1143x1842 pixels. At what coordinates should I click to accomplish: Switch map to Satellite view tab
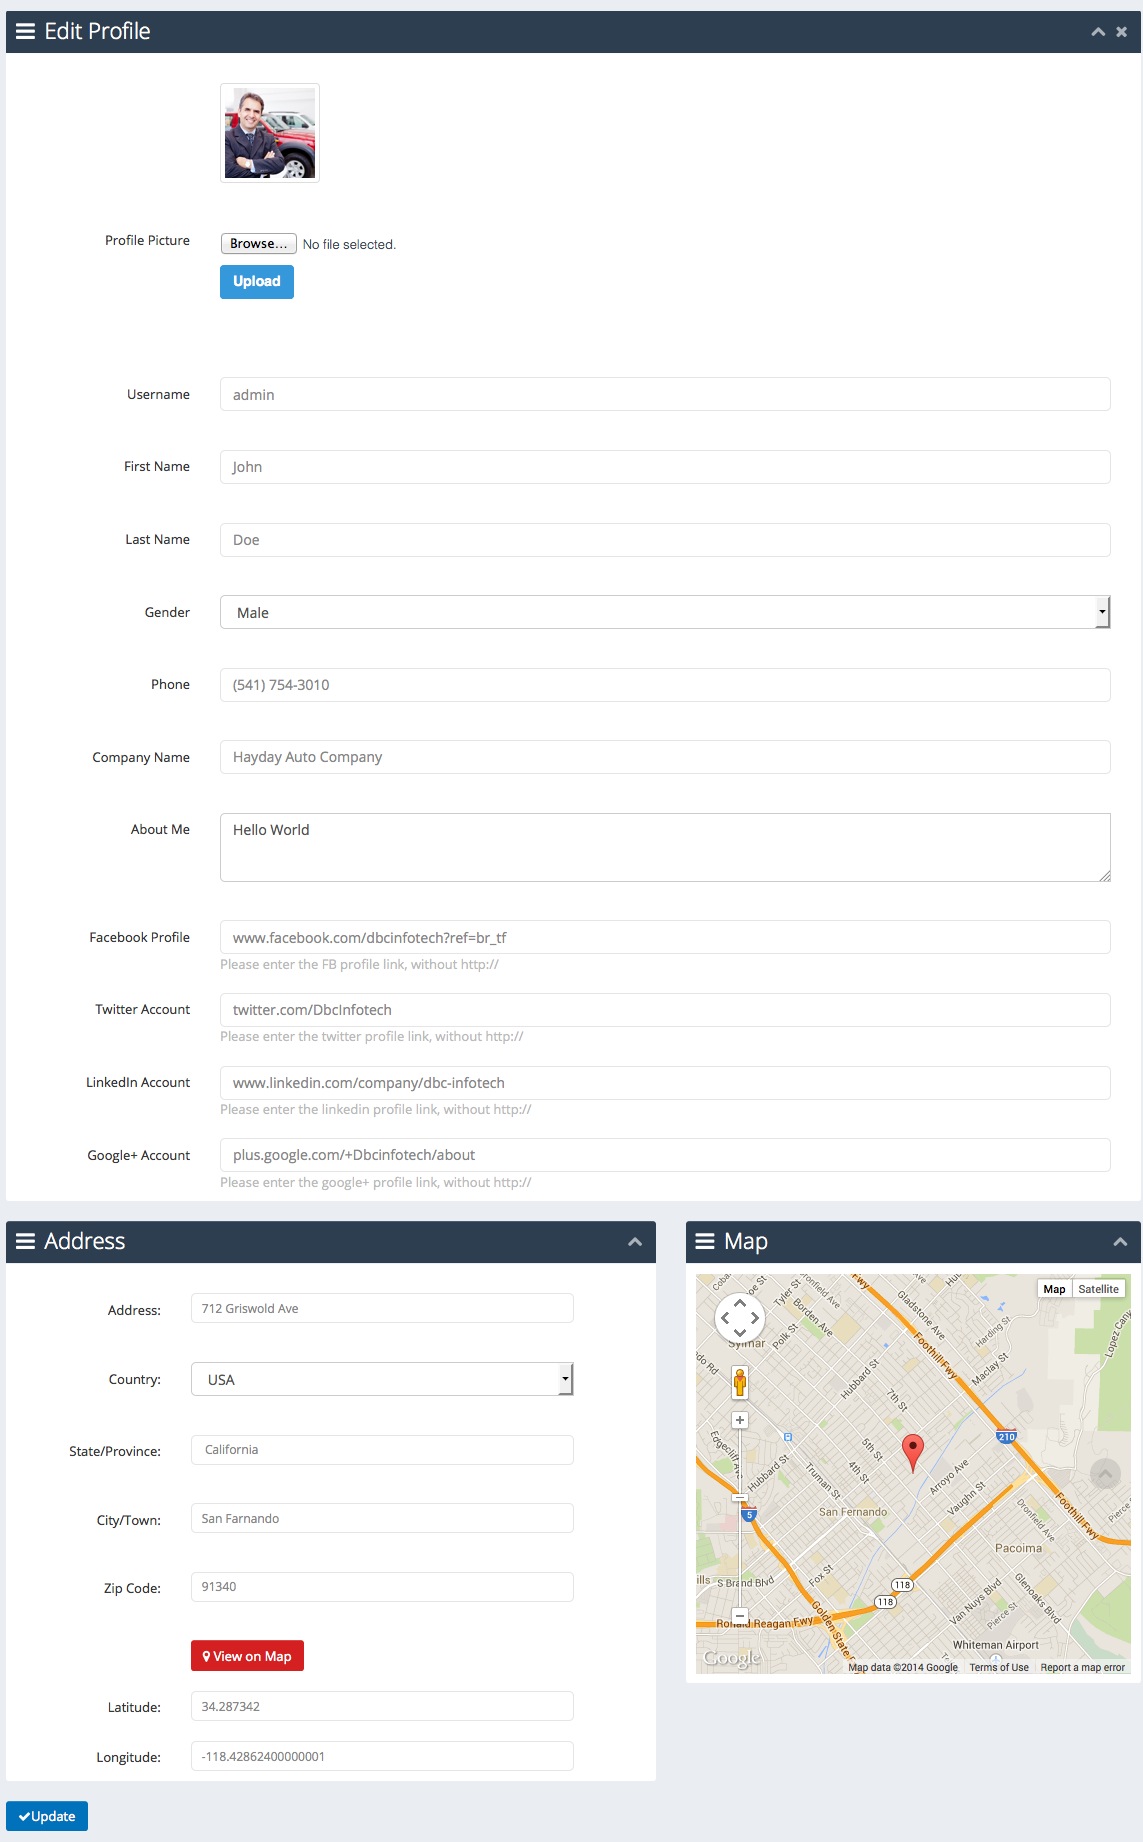pos(1098,1289)
